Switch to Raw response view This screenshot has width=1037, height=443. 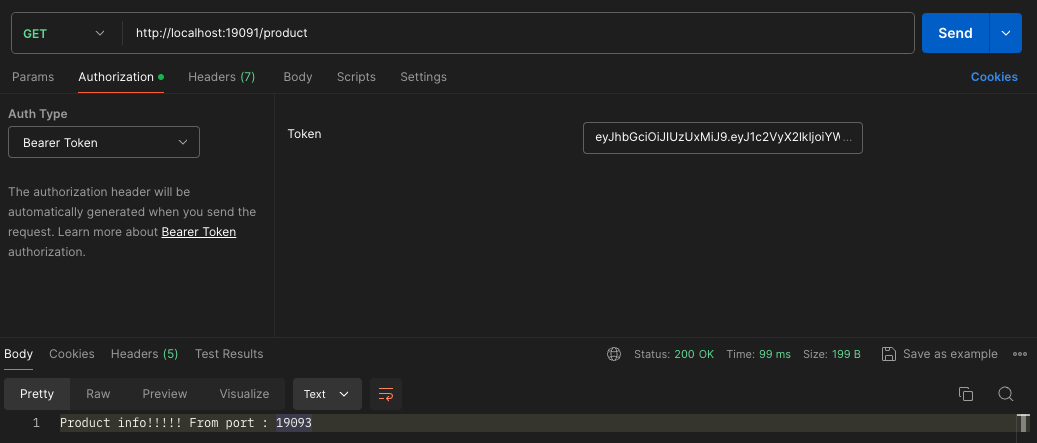[x=98, y=394]
